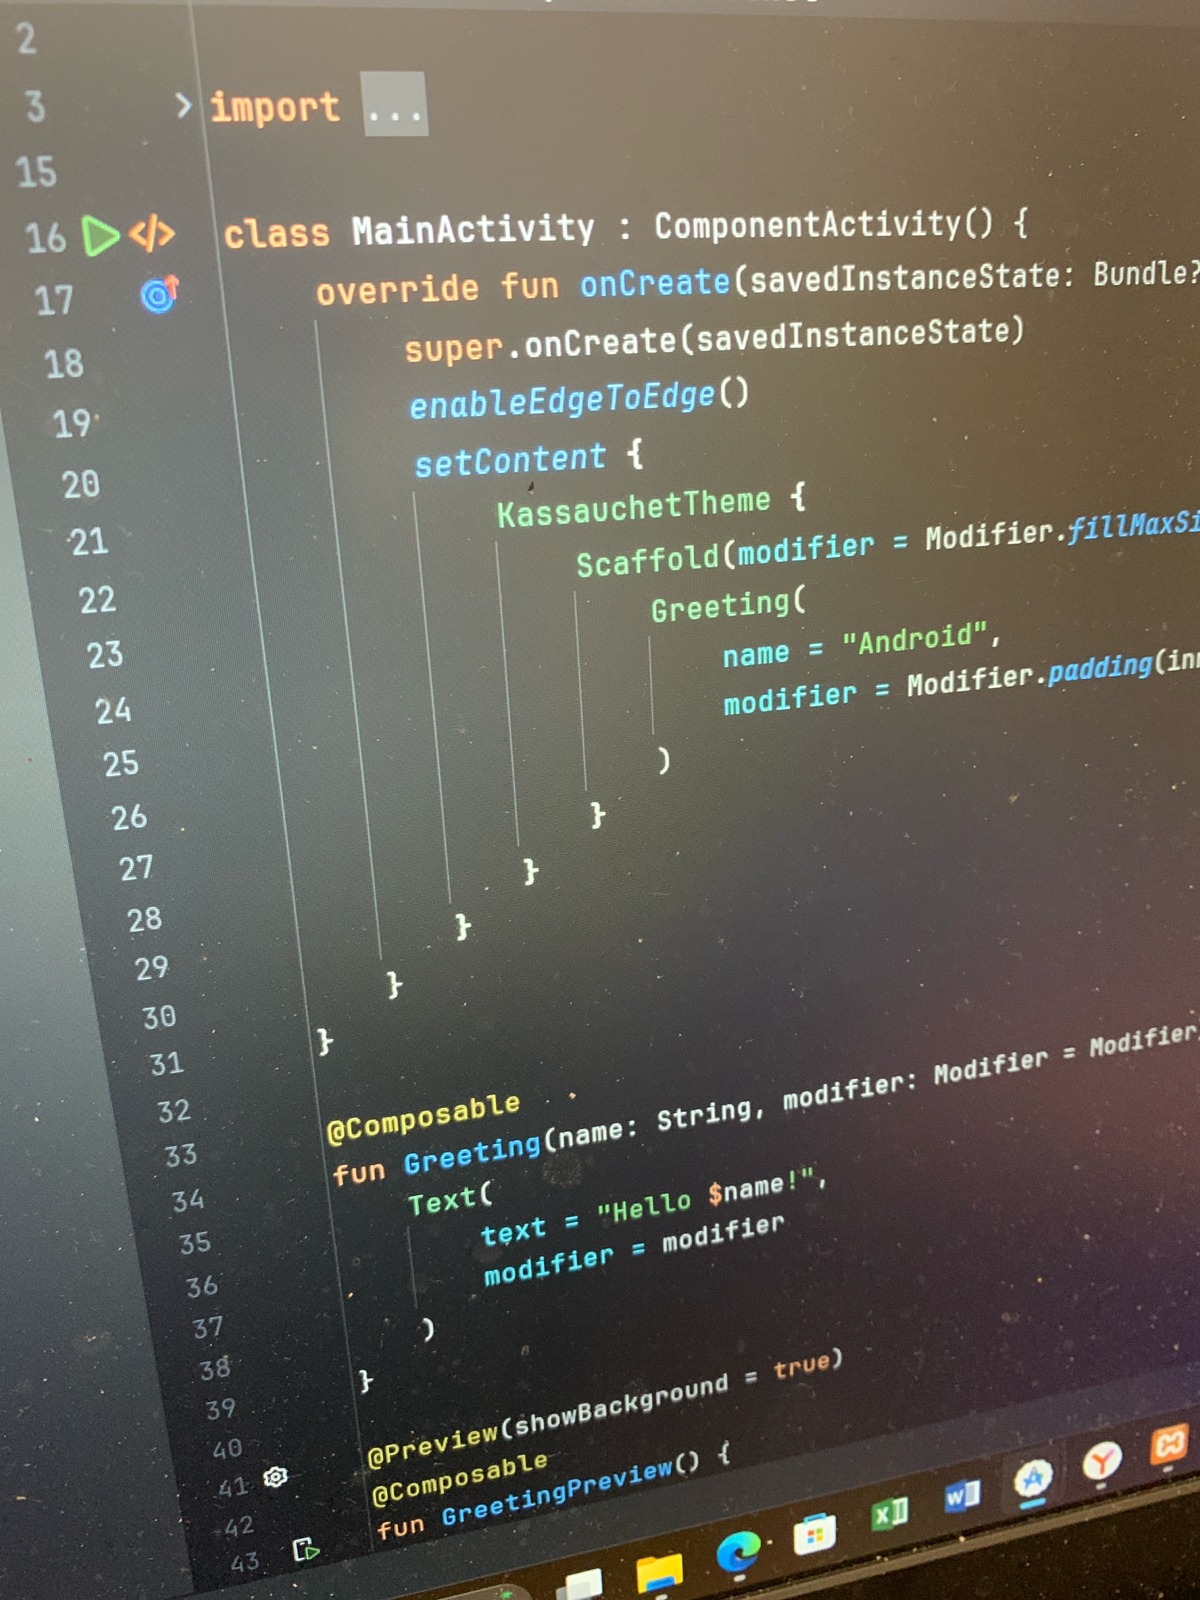Click the MainActivity class name
The width and height of the screenshot is (1200, 1600).
coord(473,230)
